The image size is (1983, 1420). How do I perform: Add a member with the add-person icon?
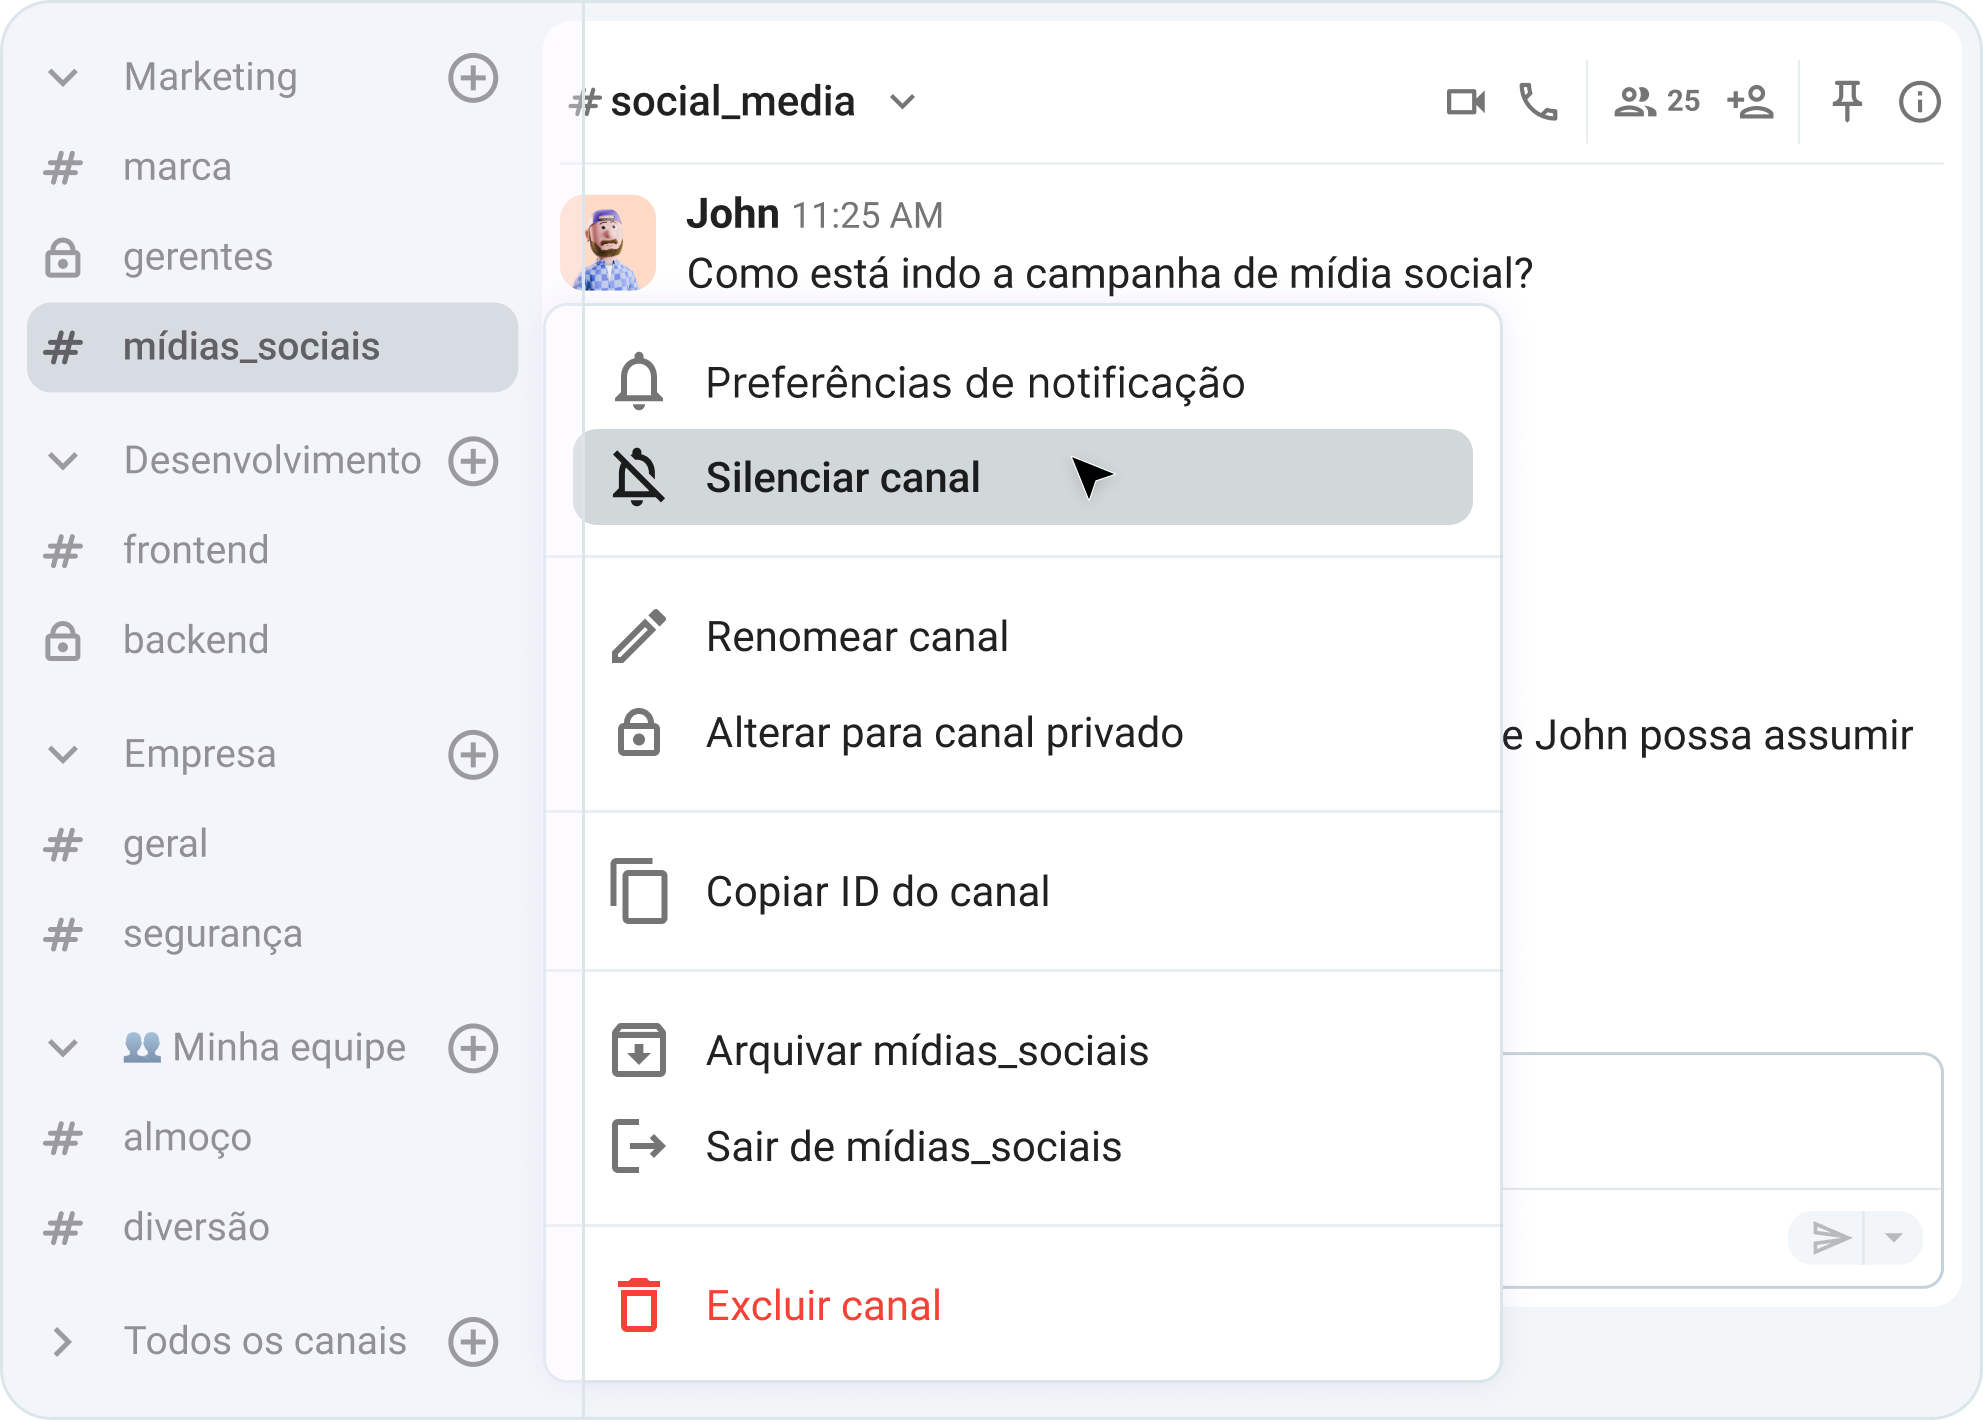click(1750, 102)
